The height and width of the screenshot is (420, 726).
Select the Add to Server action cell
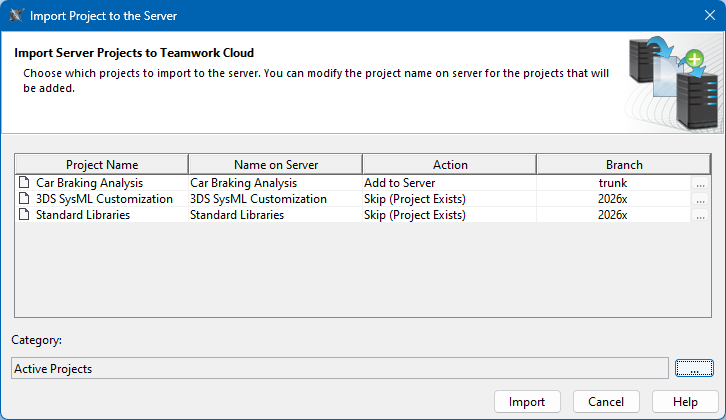coord(450,183)
